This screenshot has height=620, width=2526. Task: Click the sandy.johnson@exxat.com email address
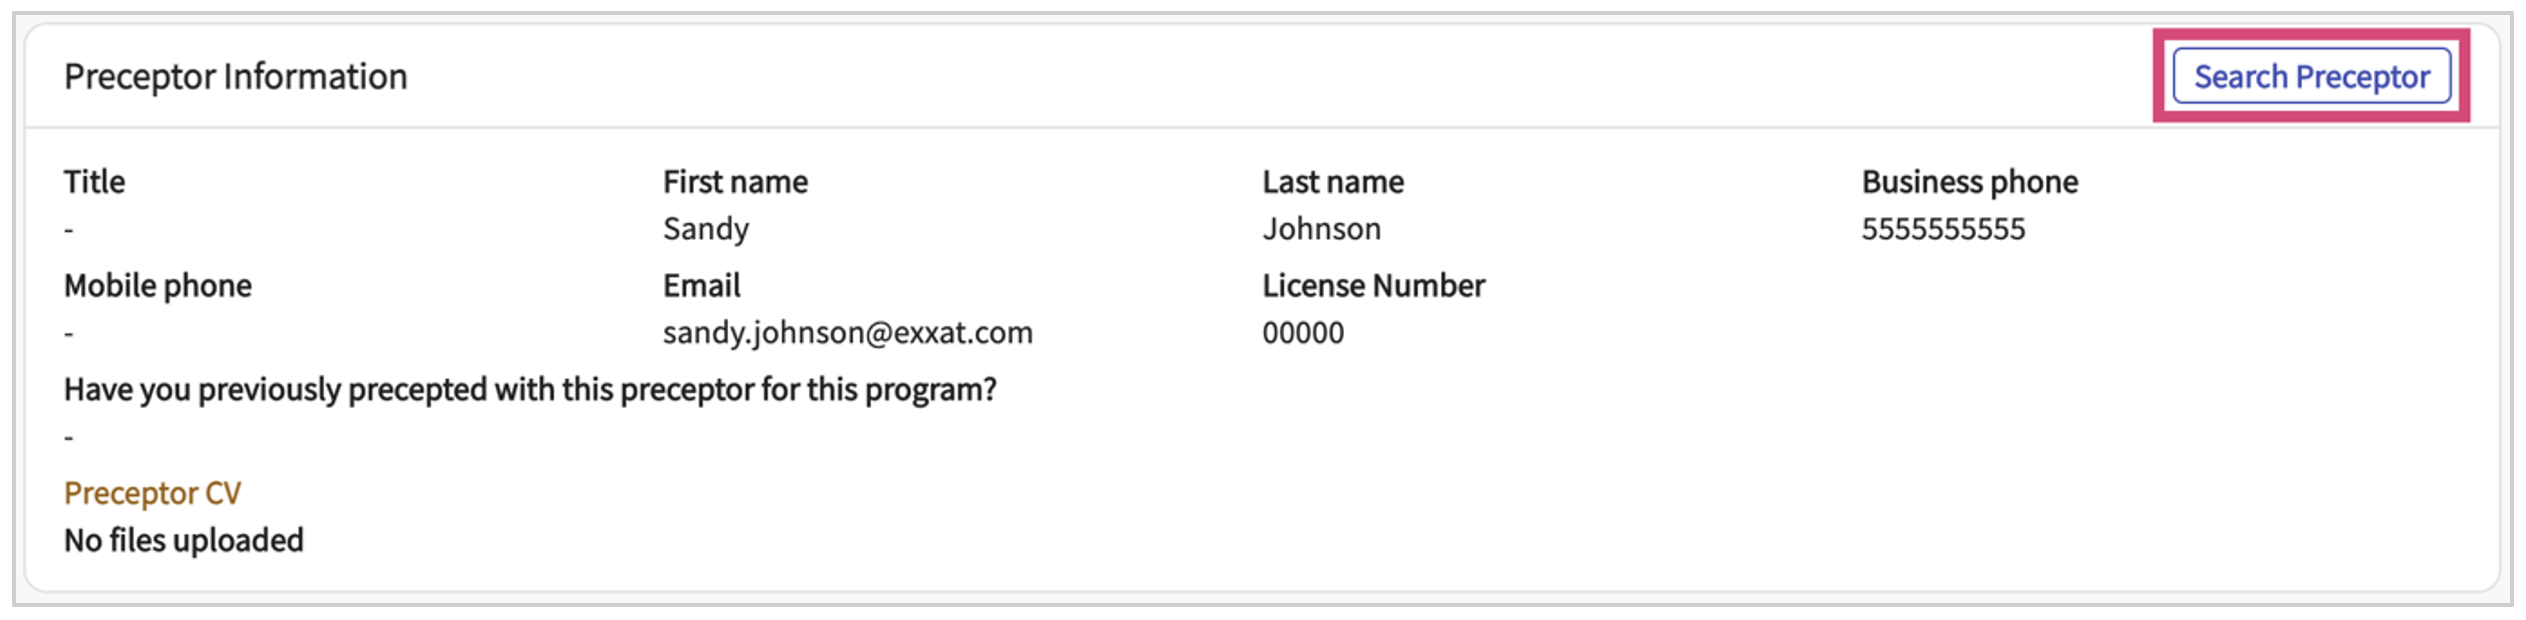coord(847,333)
